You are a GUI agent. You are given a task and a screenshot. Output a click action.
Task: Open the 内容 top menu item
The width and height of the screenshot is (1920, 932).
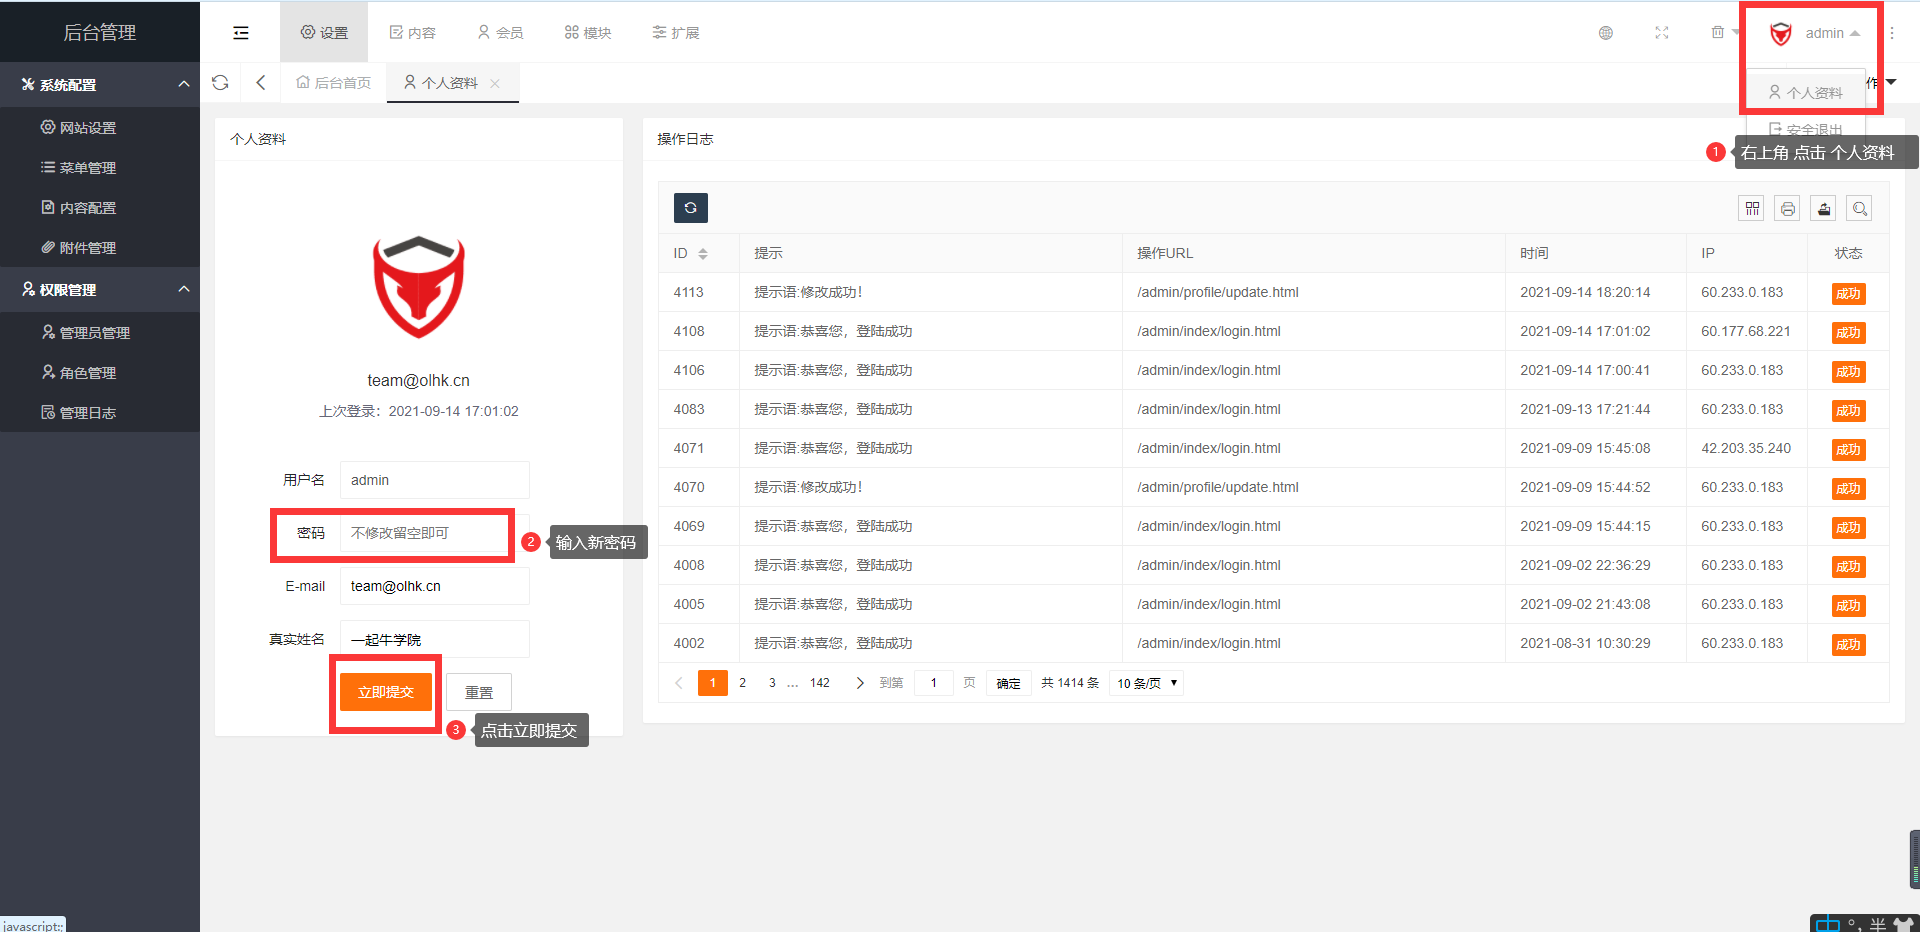[412, 33]
